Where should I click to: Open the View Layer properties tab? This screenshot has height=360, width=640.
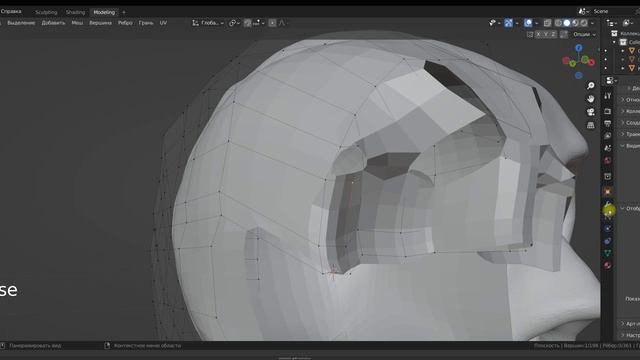pos(608,136)
